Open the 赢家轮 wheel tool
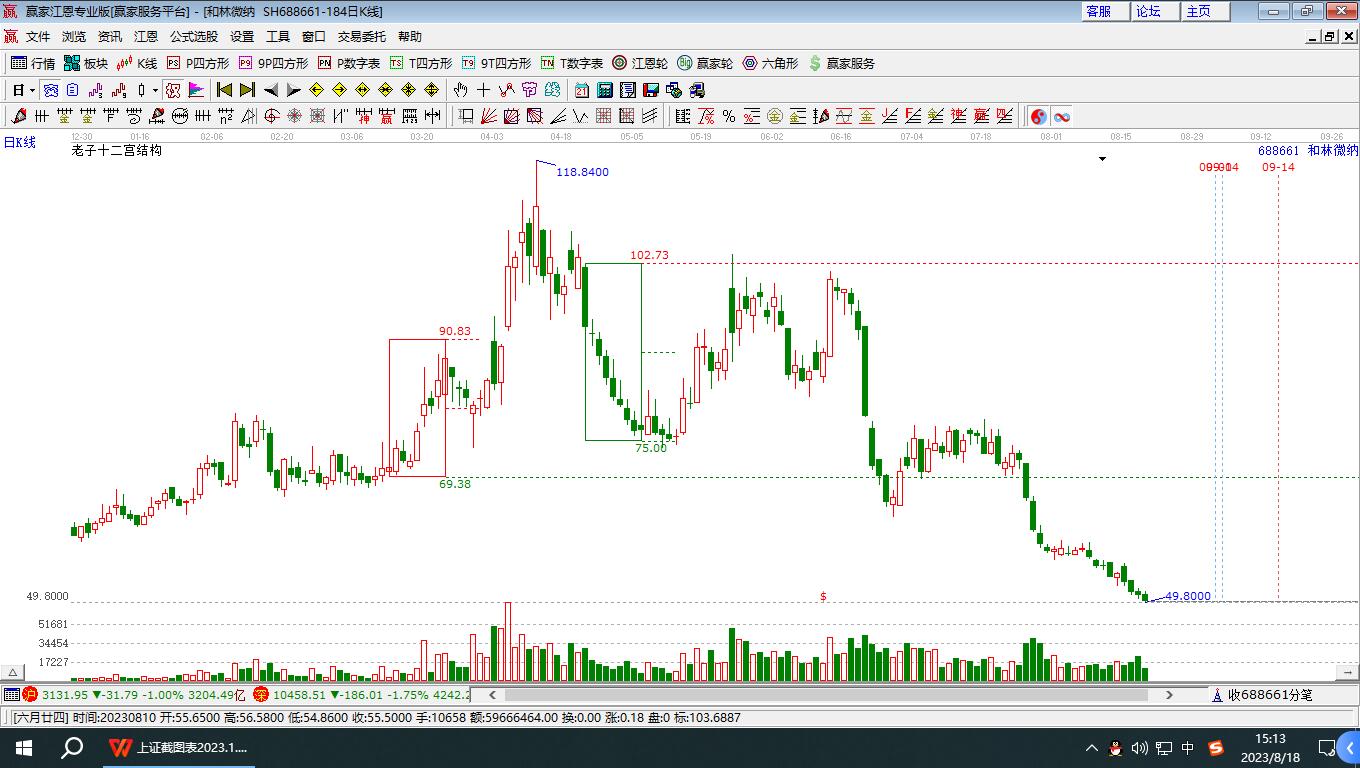1360x768 pixels. click(705, 63)
